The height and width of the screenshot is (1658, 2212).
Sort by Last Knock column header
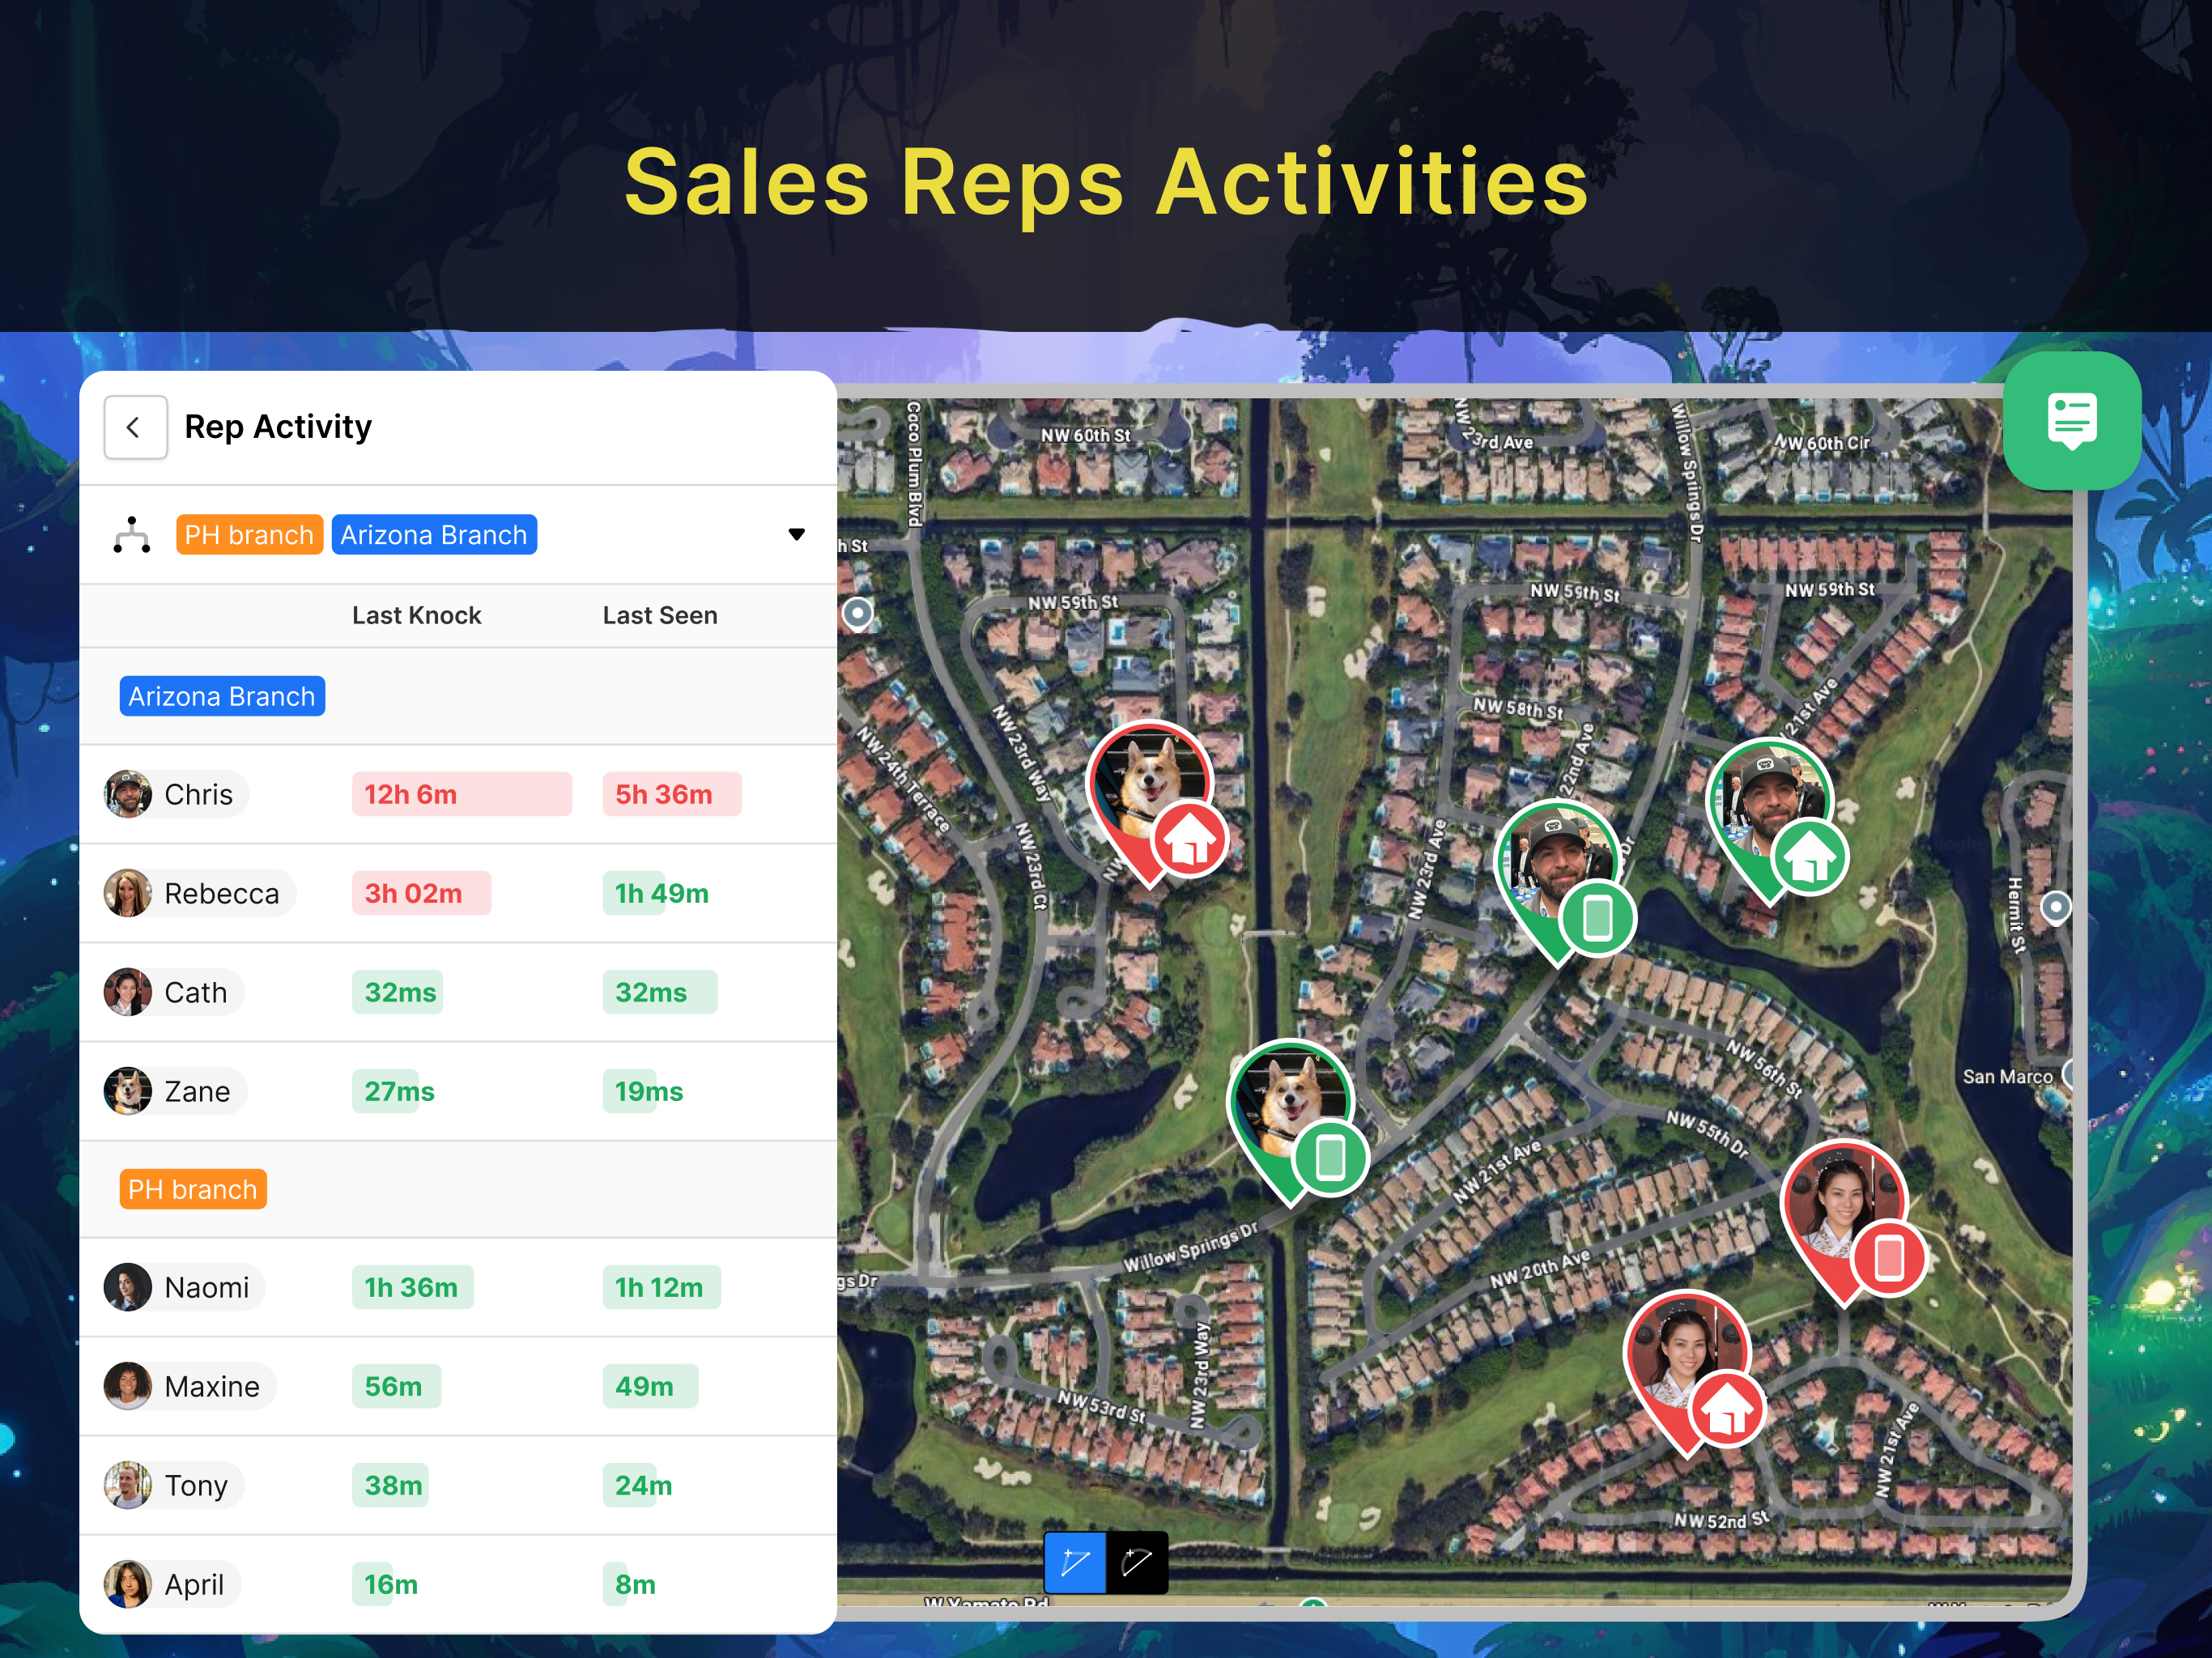coord(416,615)
